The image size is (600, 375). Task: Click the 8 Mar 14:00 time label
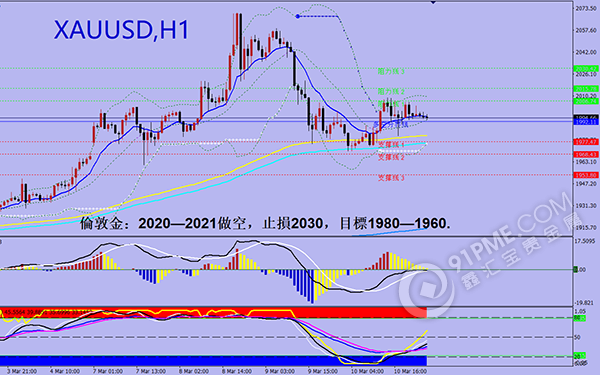point(236,371)
